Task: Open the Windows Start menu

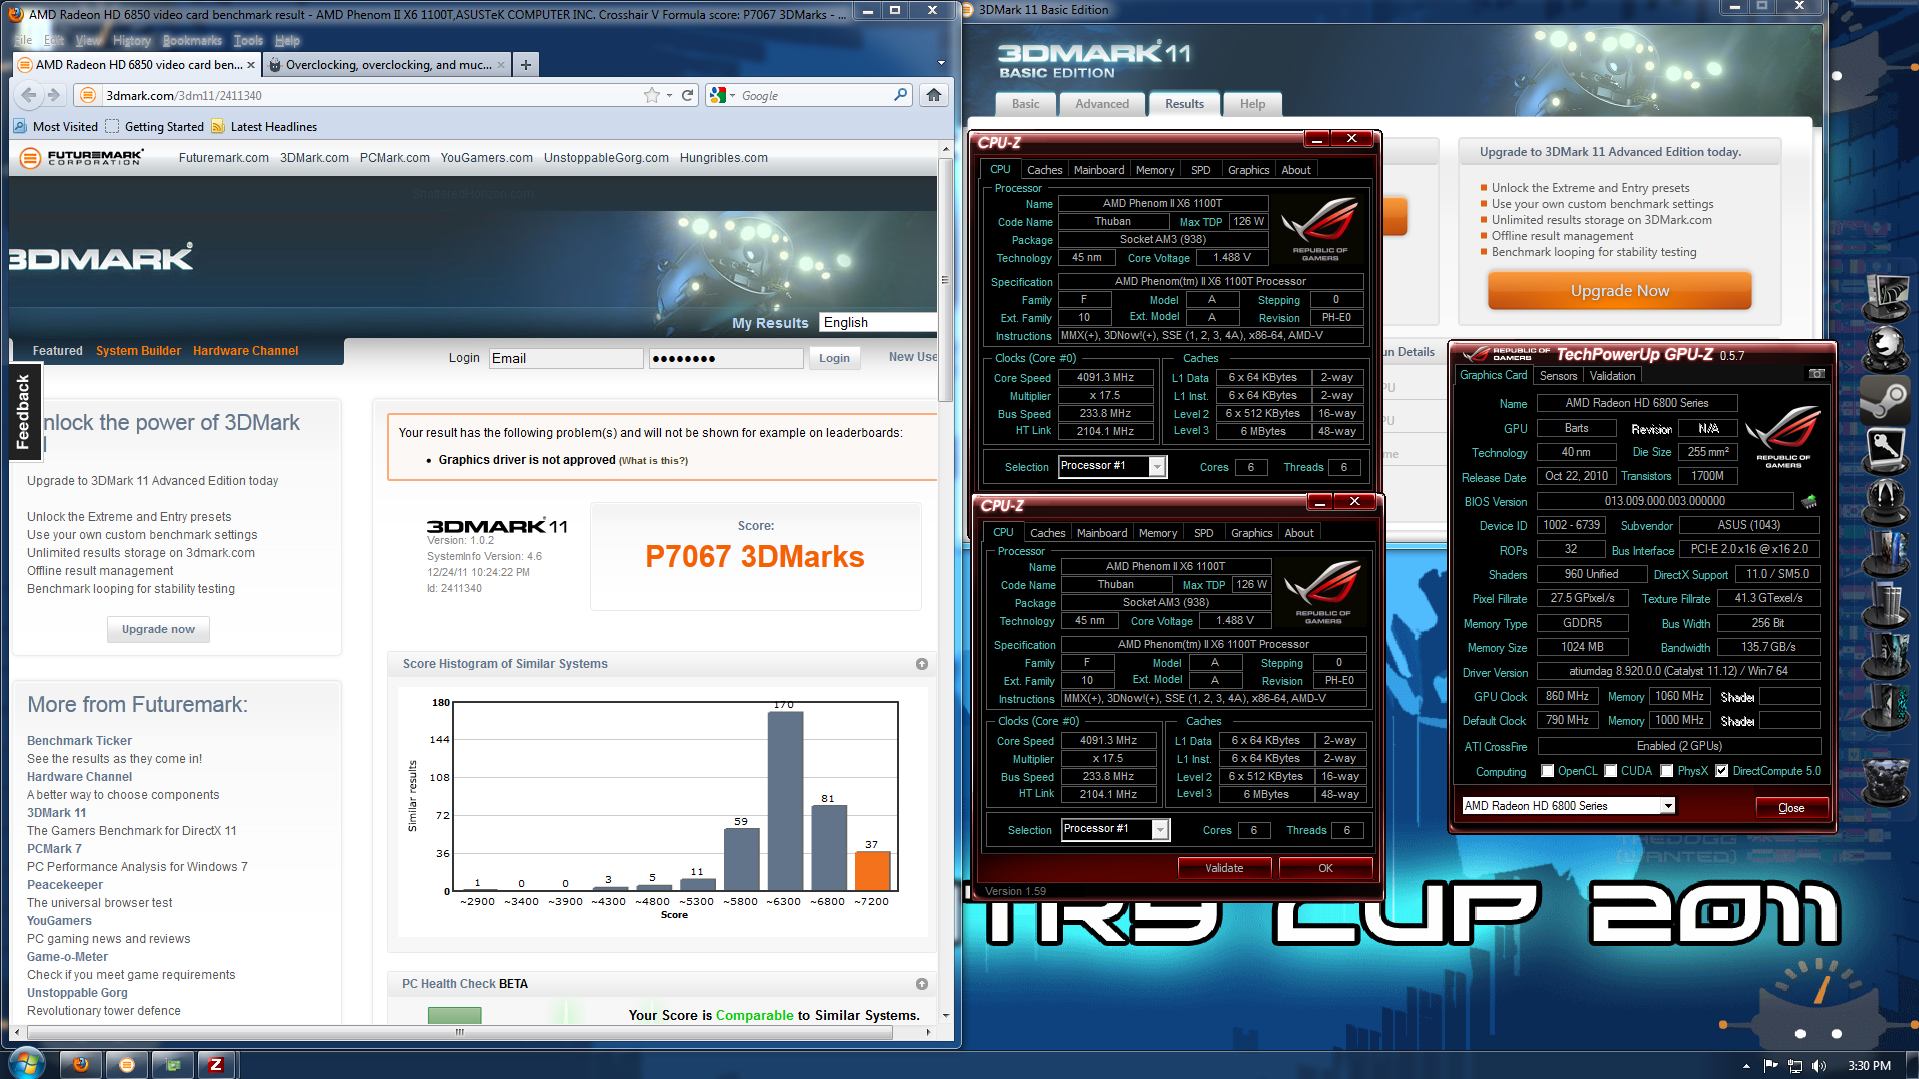Action: [x=26, y=1063]
